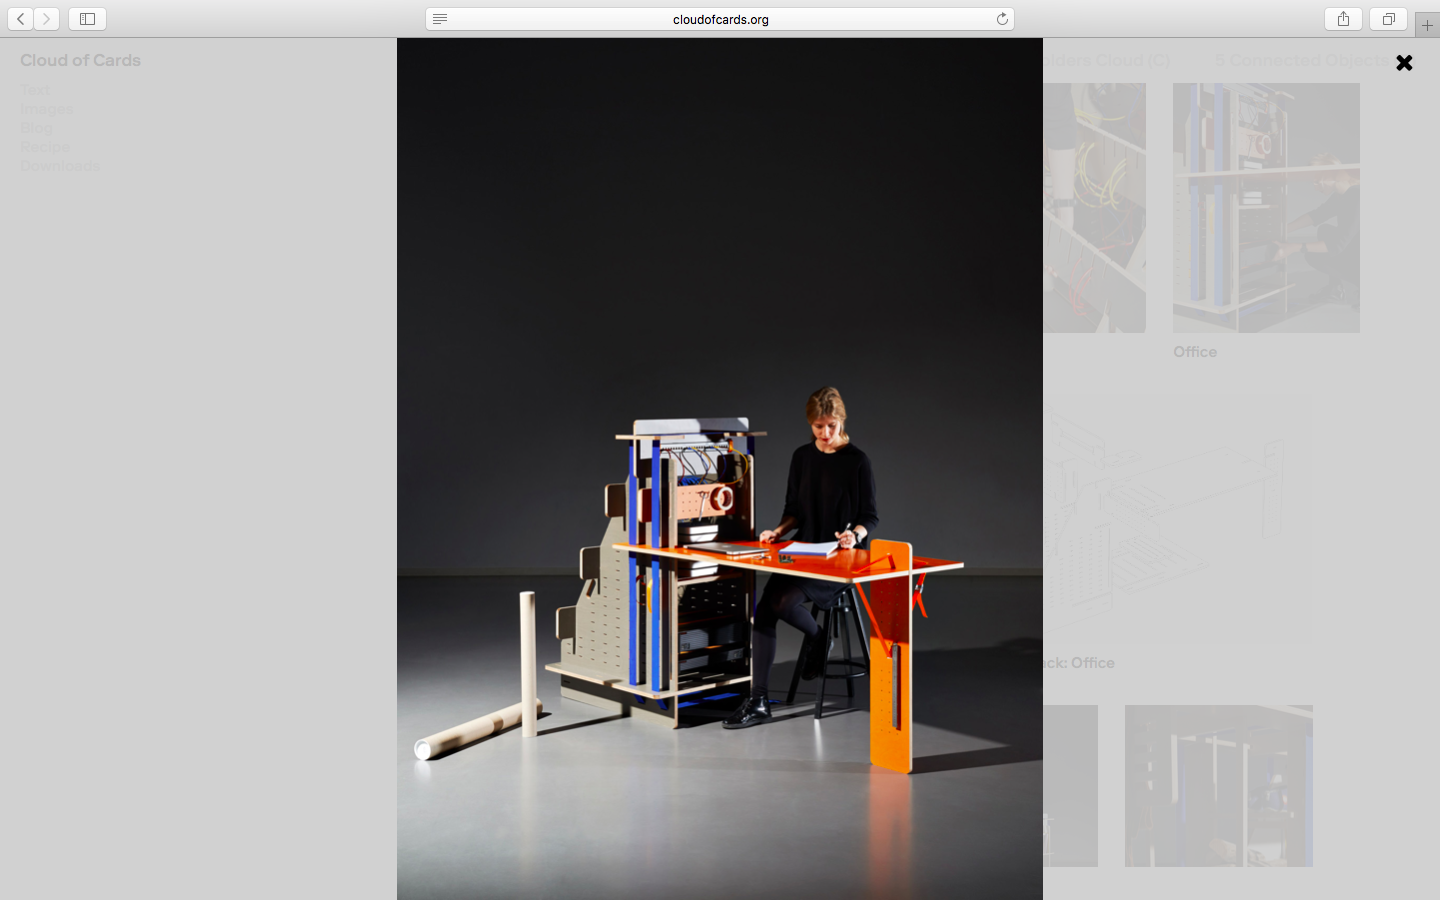1440x900 pixels.
Task: Open the Recipe page
Action: click(x=45, y=147)
